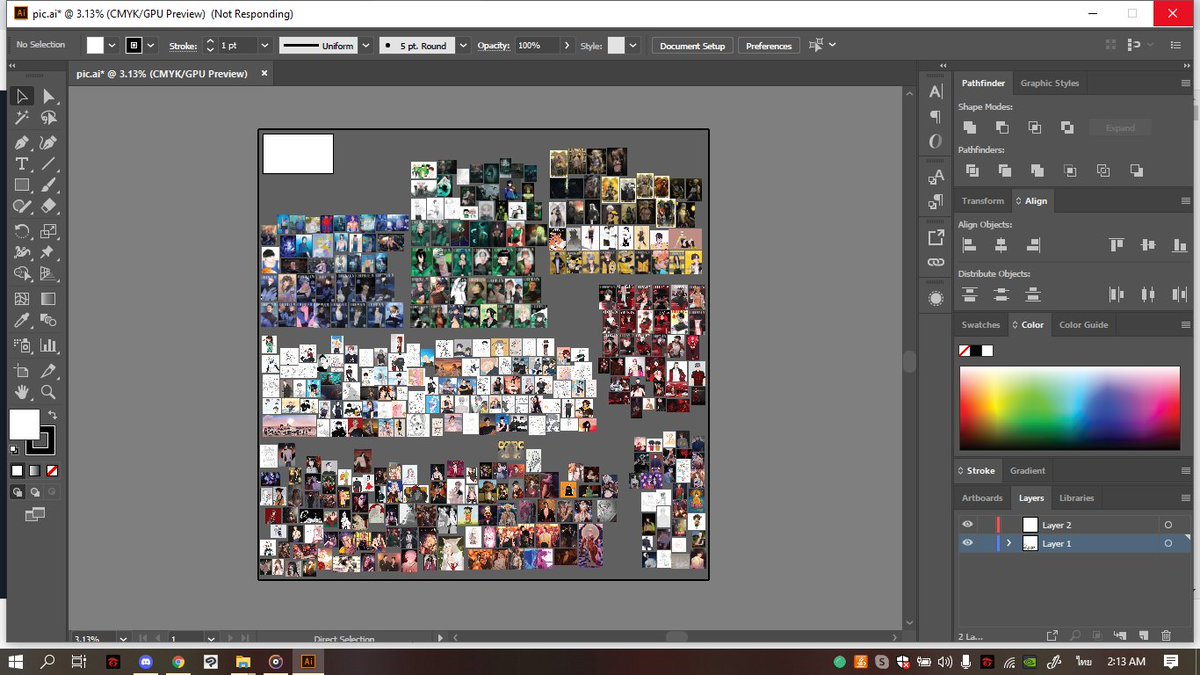Expand Layer 1 sublayers
The height and width of the screenshot is (675, 1200).
1009,543
